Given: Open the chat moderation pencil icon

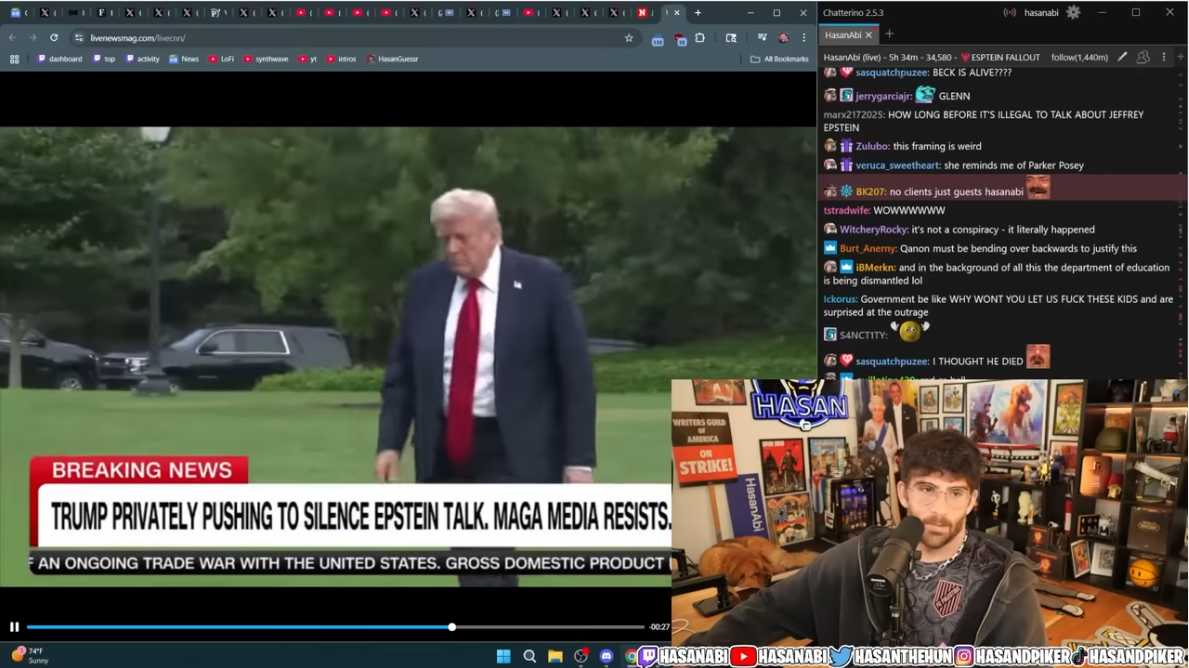Looking at the screenshot, I should click(1122, 57).
